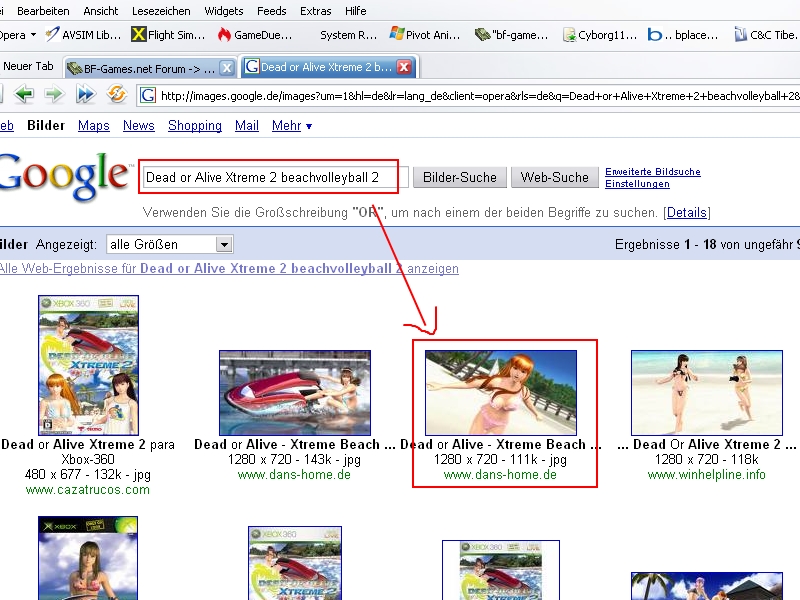The image size is (800, 600).
Task: Go to Google Mail link
Action: (246, 126)
